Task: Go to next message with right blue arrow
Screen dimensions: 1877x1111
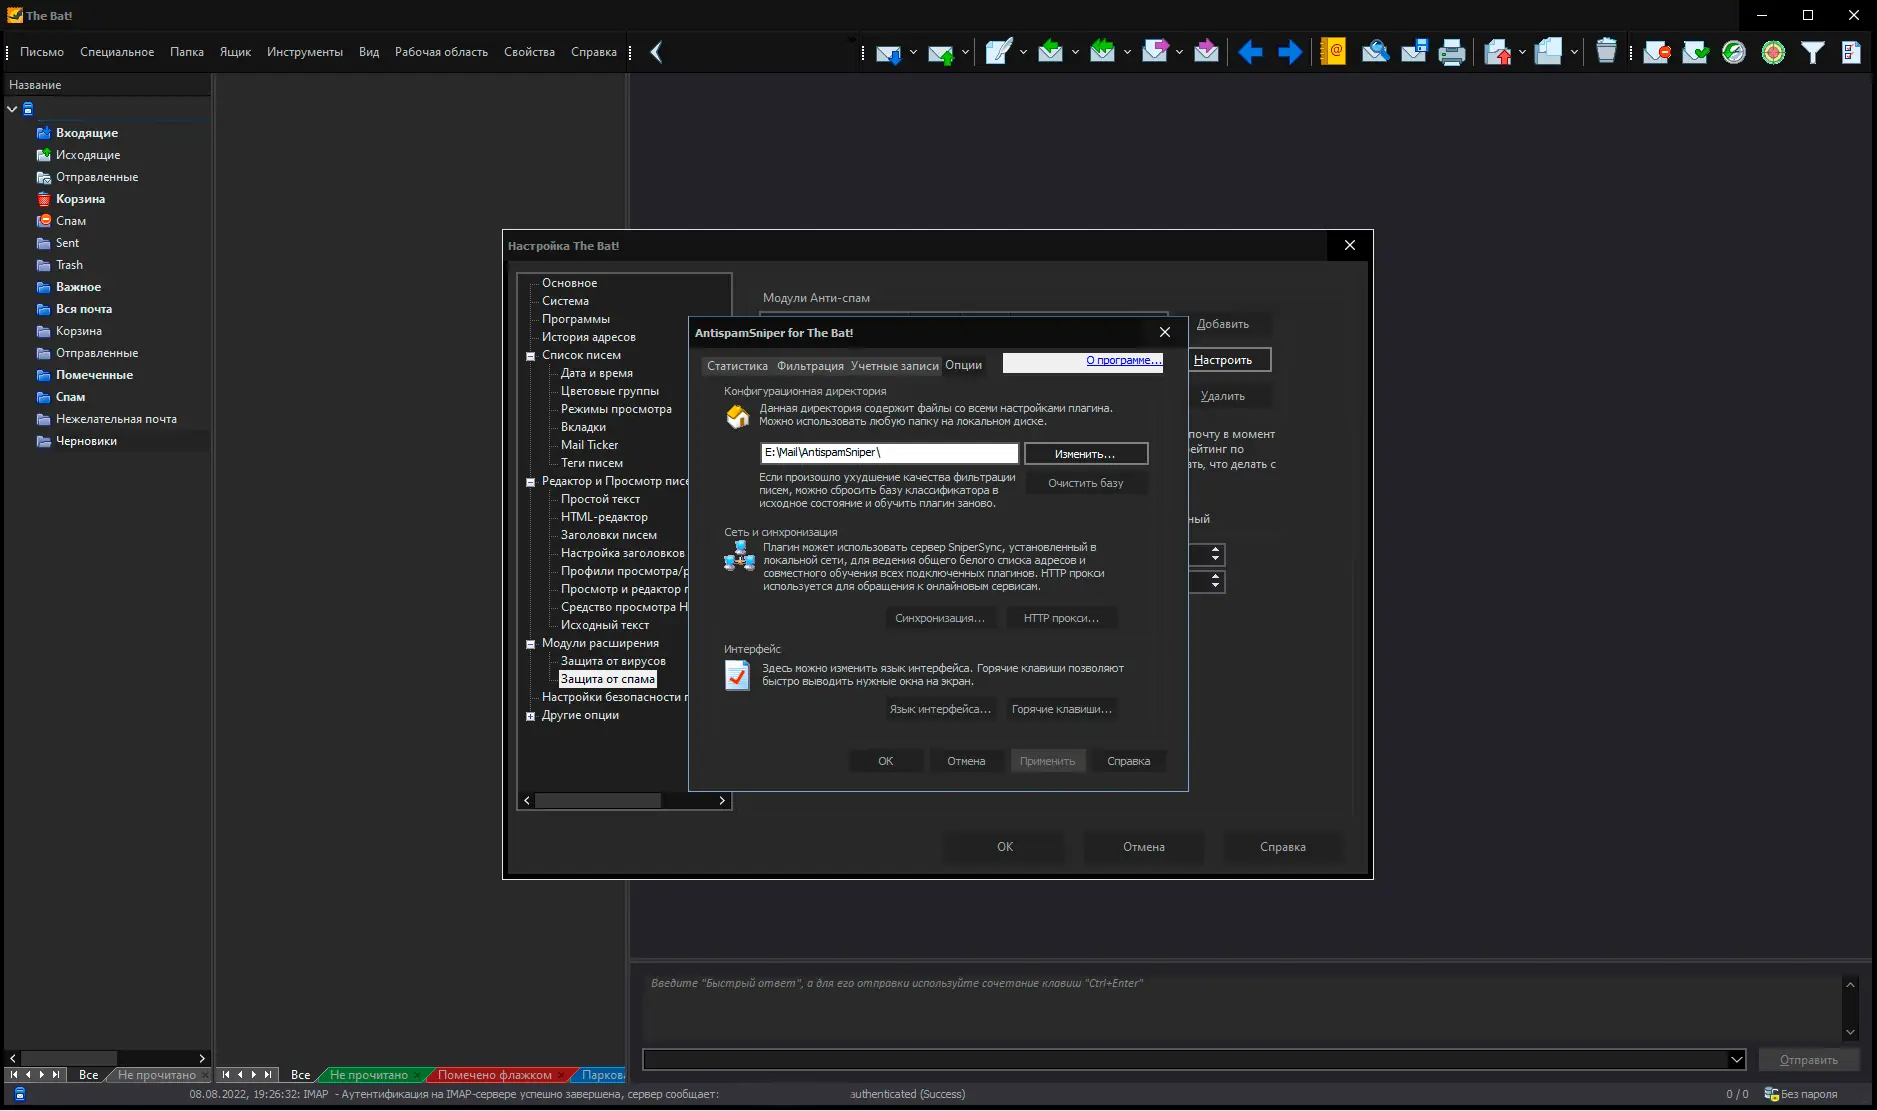Action: [x=1290, y=52]
